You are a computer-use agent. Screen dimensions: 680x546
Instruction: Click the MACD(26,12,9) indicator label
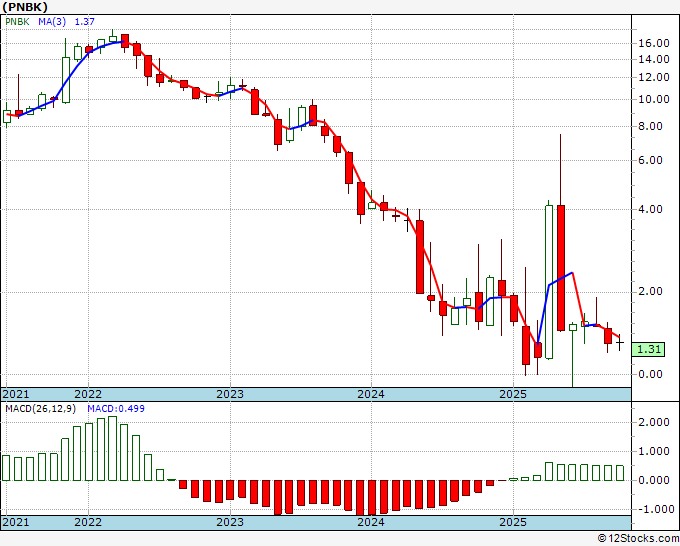[40, 409]
